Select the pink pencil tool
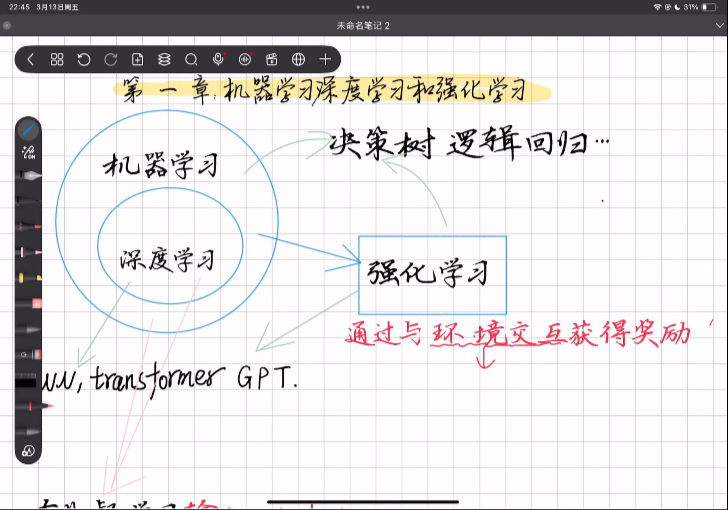This screenshot has width=728, height=510. [x=28, y=252]
